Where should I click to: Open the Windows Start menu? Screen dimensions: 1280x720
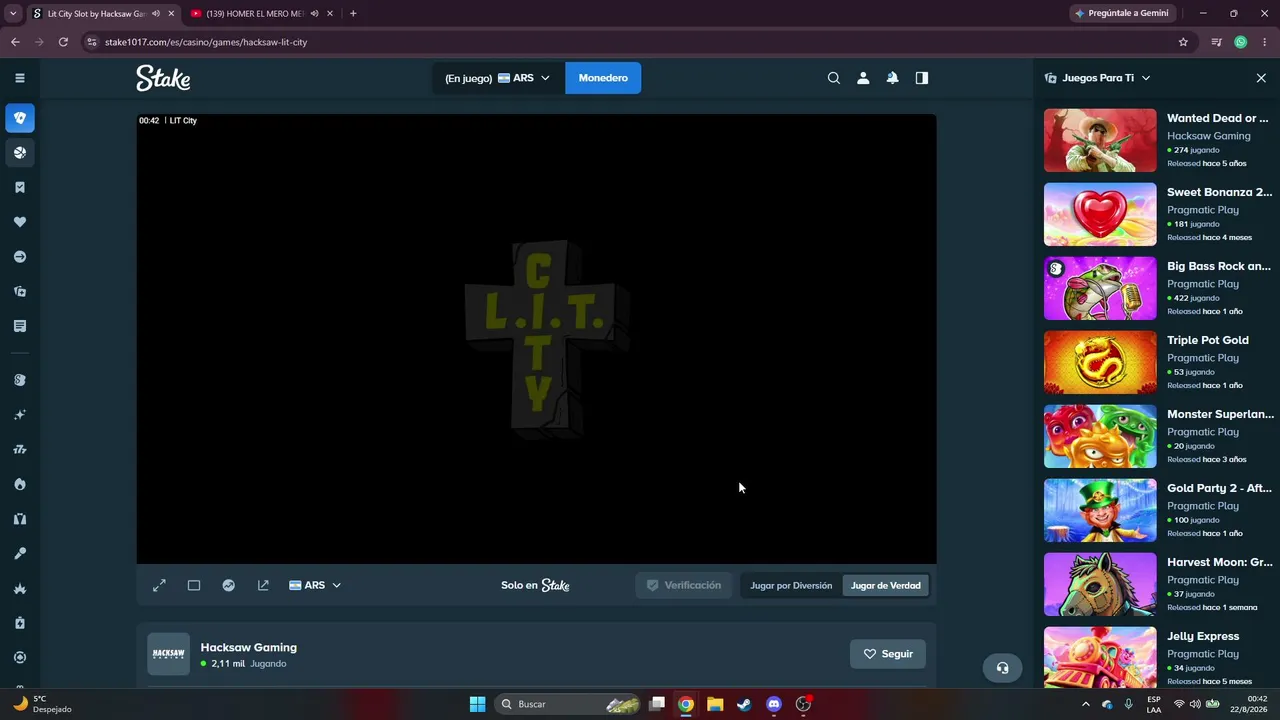477,704
